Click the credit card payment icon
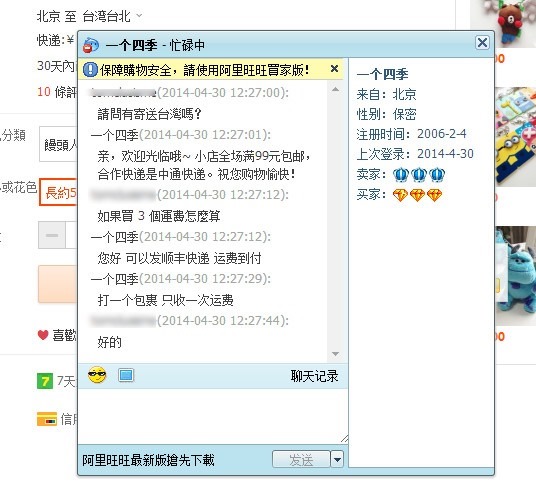 (x=47, y=419)
